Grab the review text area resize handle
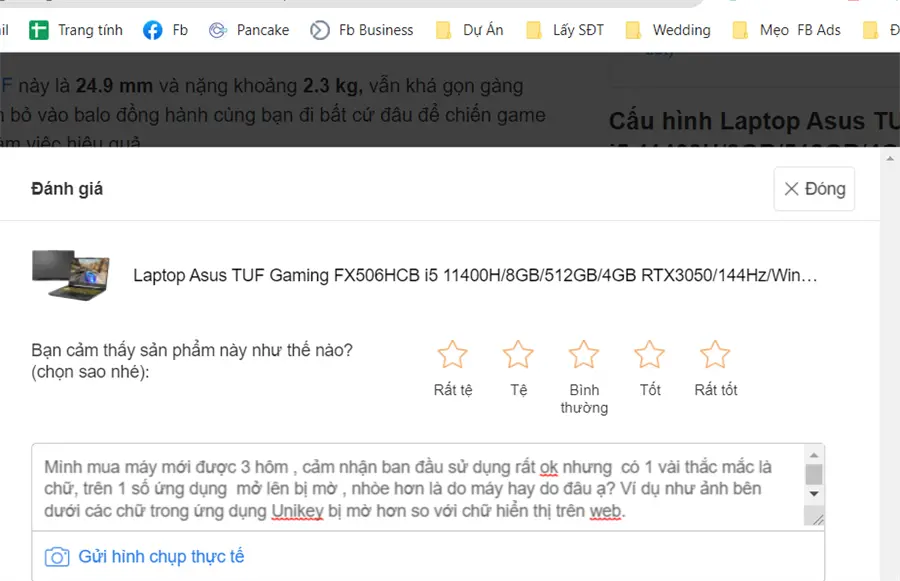This screenshot has height=581, width=900. pos(817,520)
